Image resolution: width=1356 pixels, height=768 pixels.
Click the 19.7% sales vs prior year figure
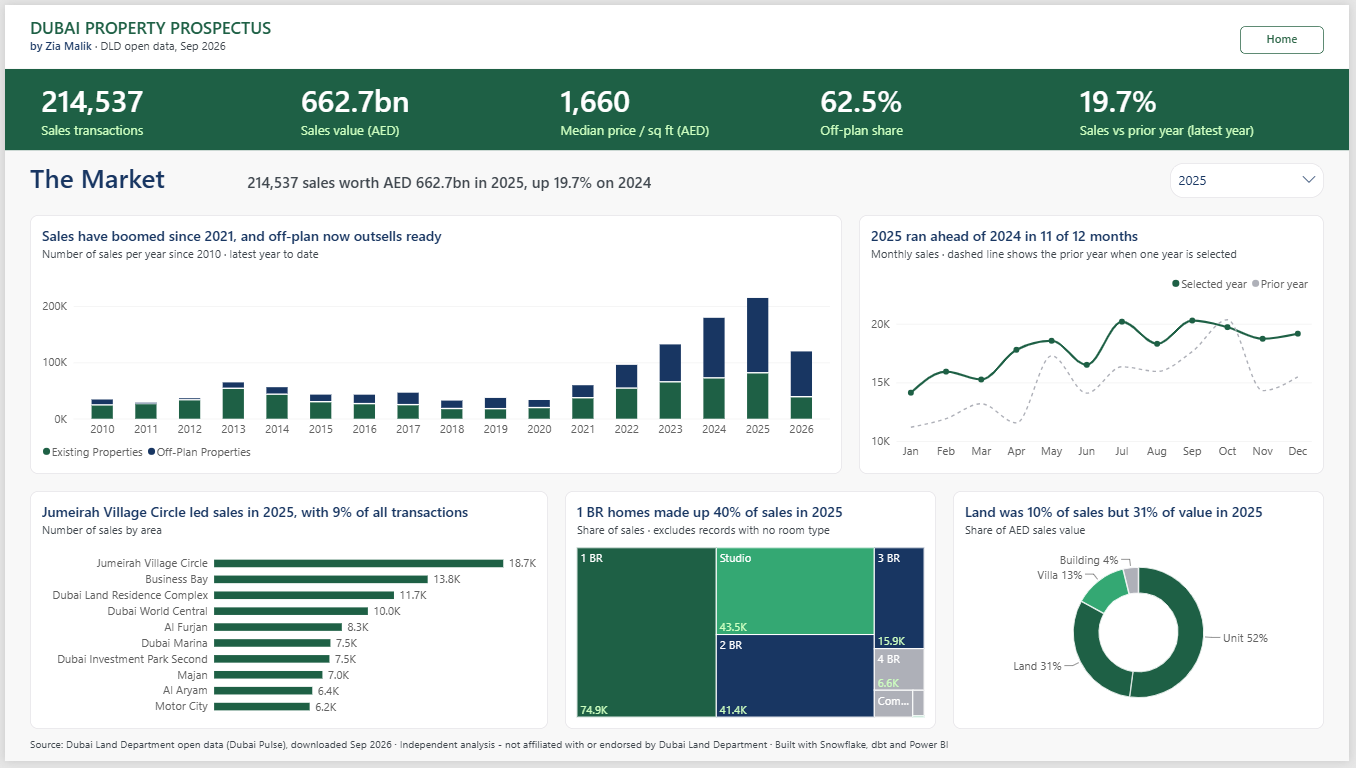click(x=1118, y=102)
